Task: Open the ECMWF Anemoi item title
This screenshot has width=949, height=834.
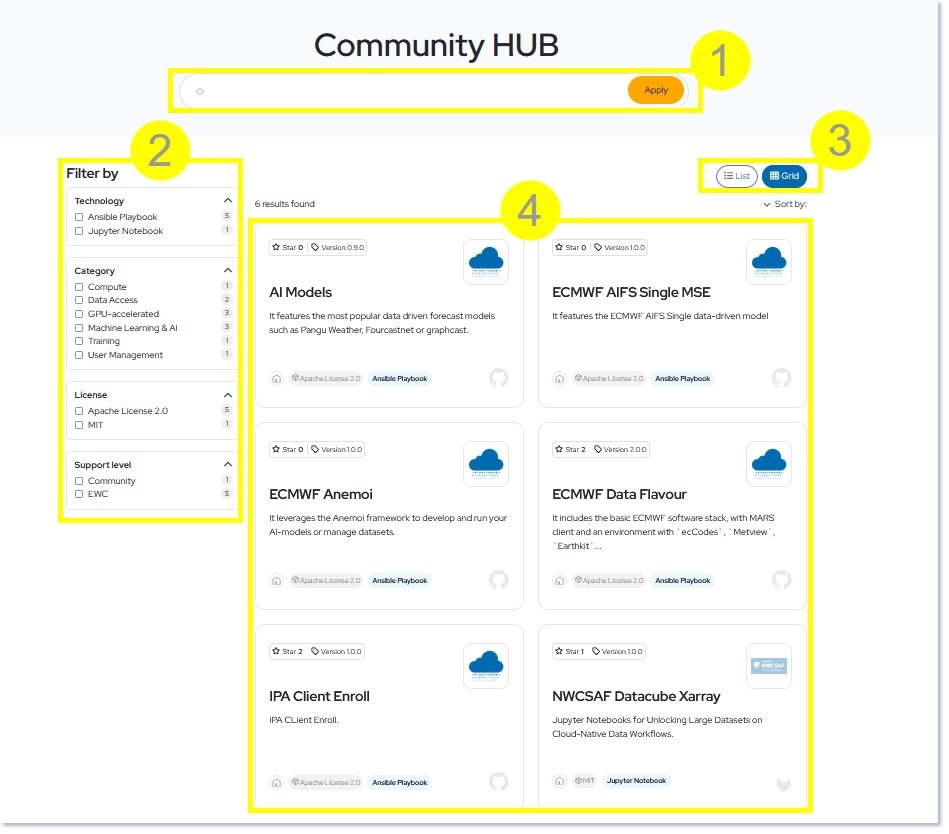Action: 321,495
